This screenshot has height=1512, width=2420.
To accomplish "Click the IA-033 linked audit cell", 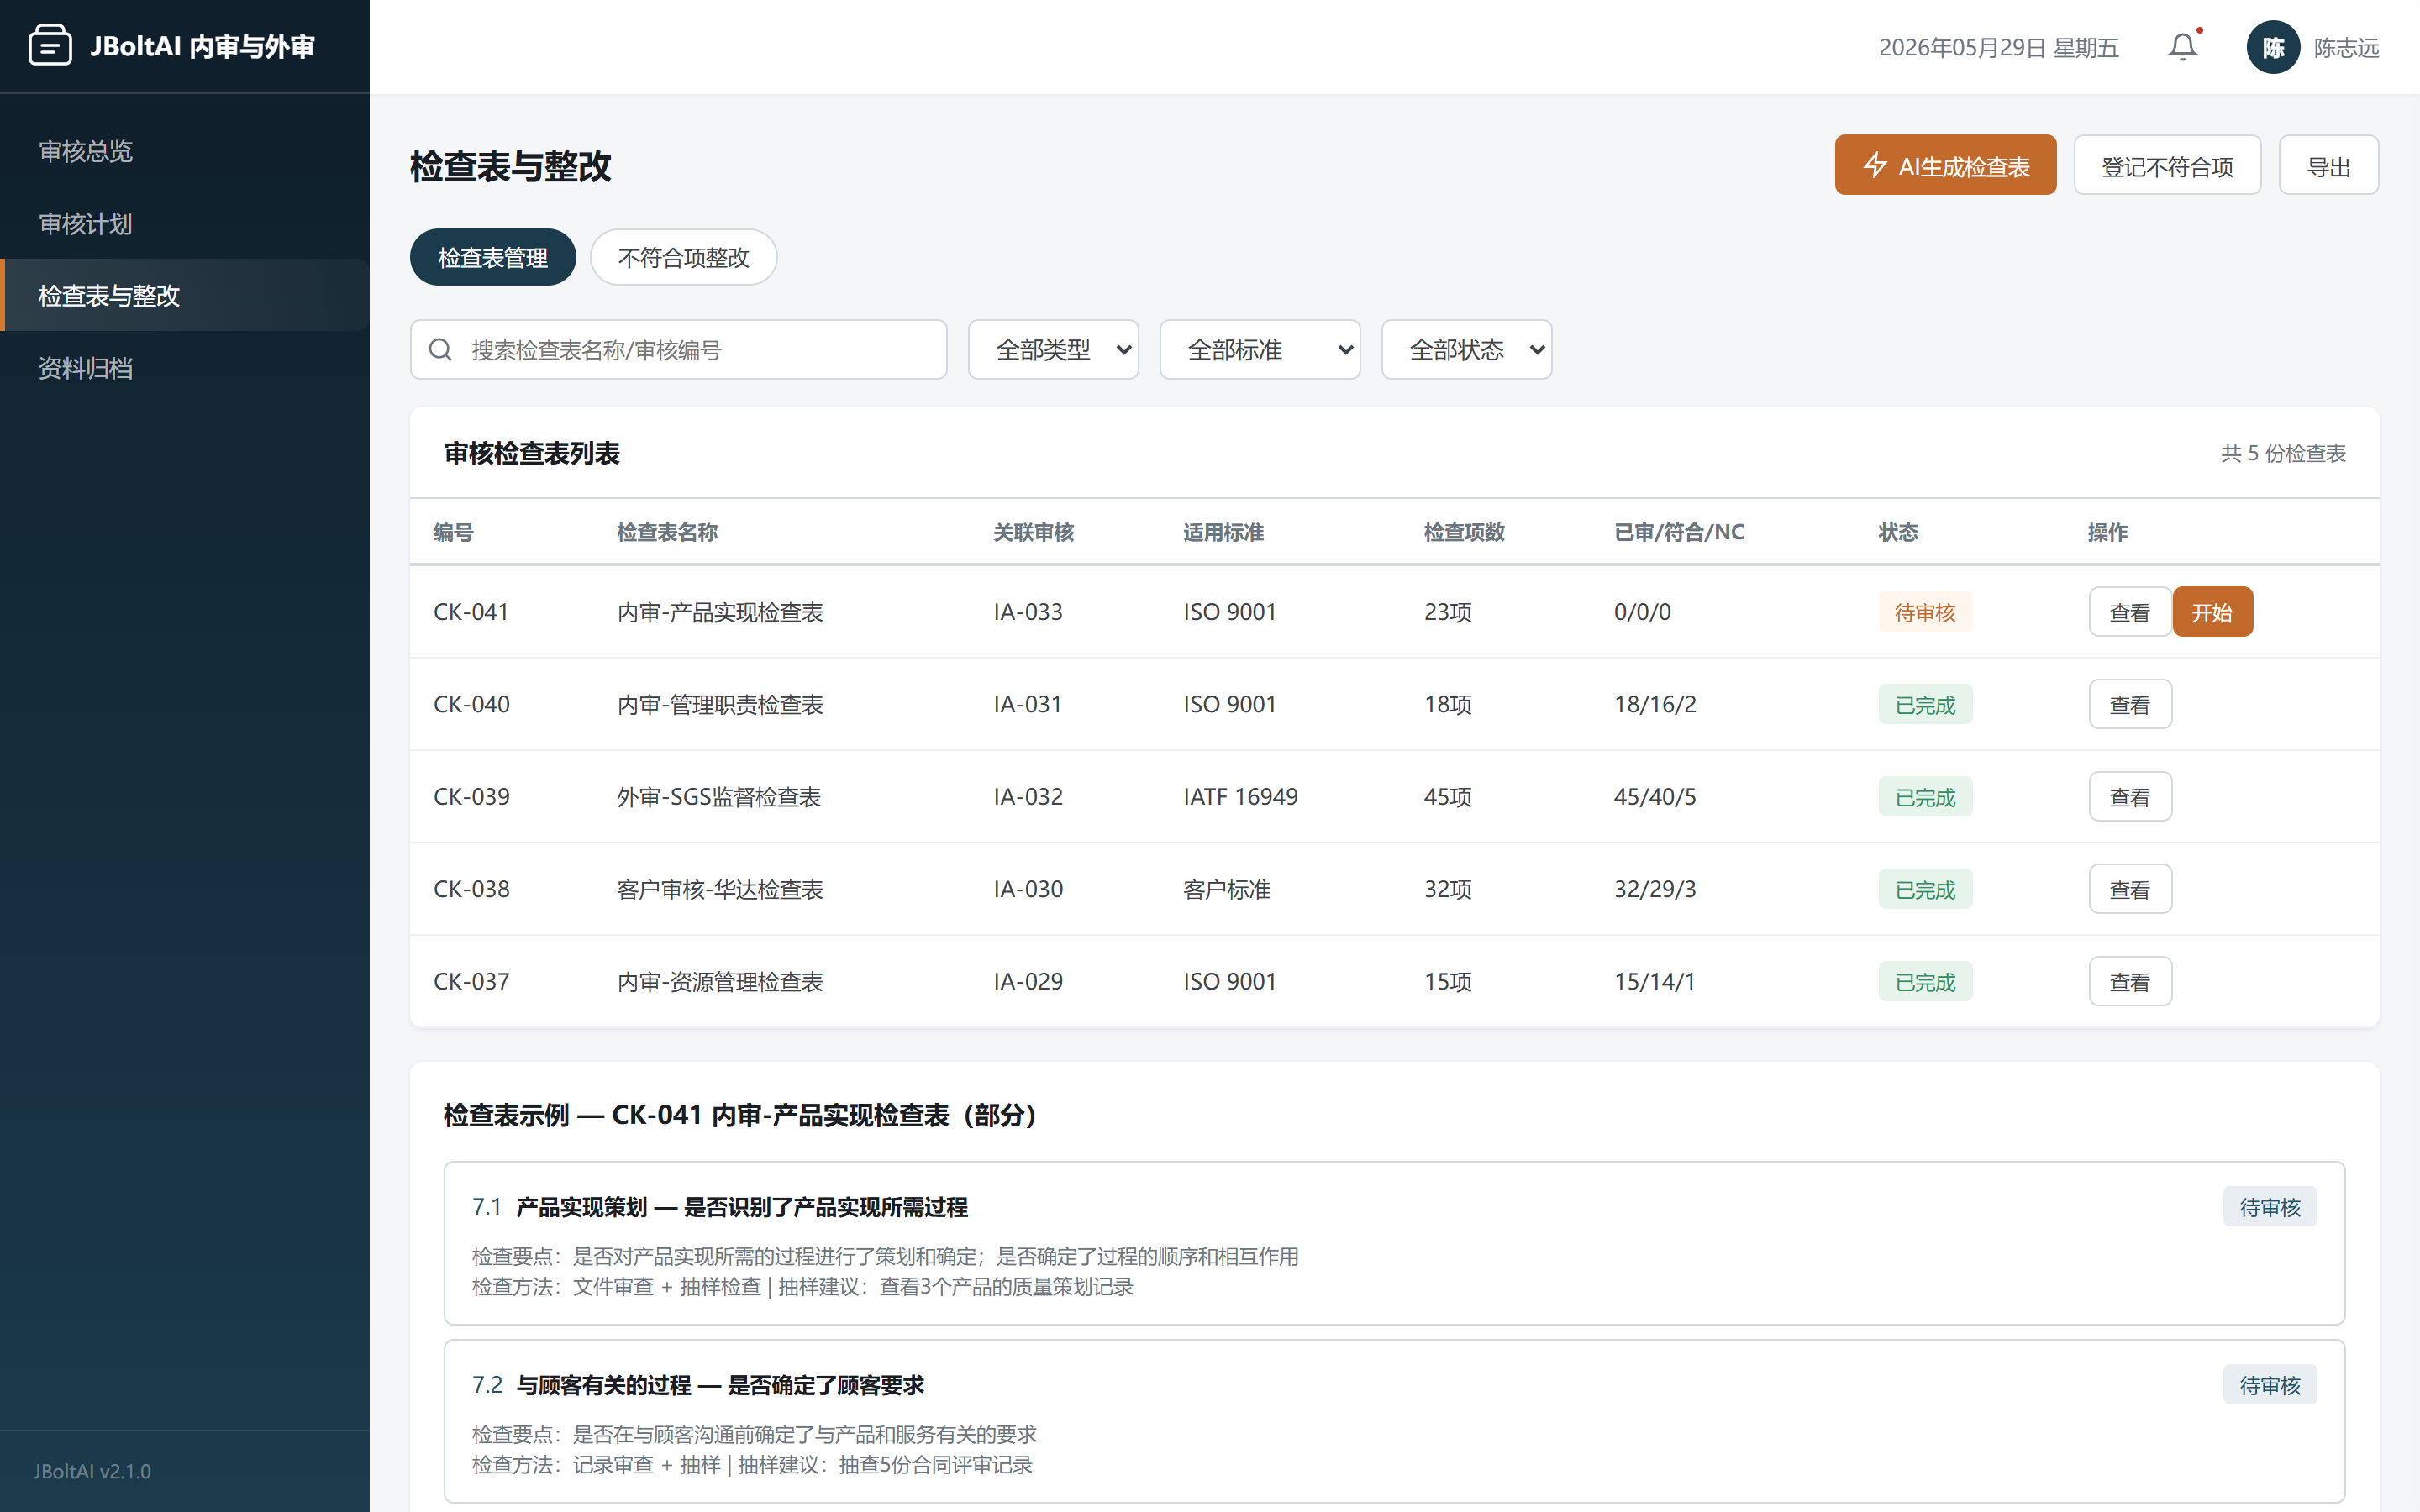I will pos(1028,612).
